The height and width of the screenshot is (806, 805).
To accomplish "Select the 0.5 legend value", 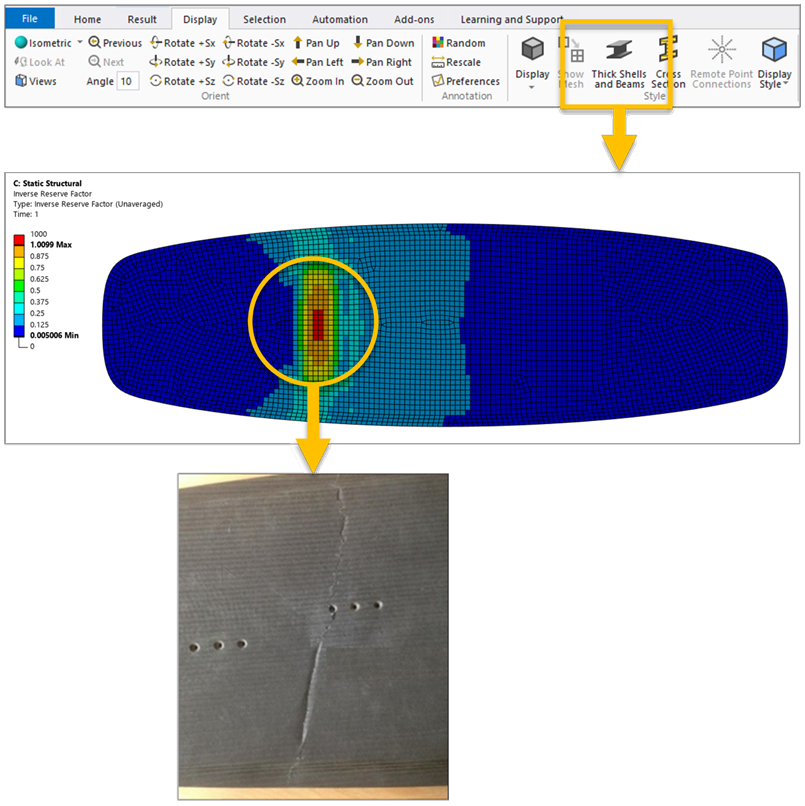I will coord(35,290).
